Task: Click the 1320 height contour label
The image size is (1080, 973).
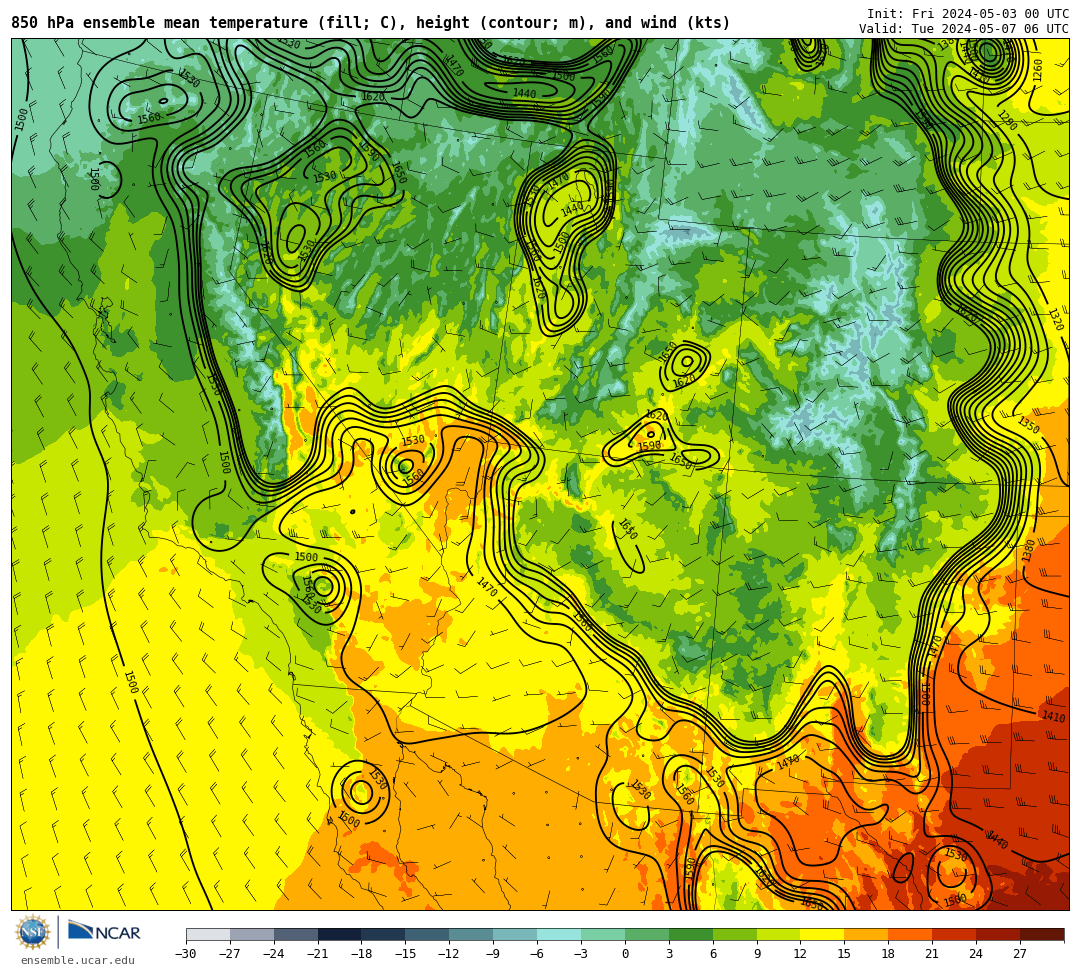Action: point(1055,320)
